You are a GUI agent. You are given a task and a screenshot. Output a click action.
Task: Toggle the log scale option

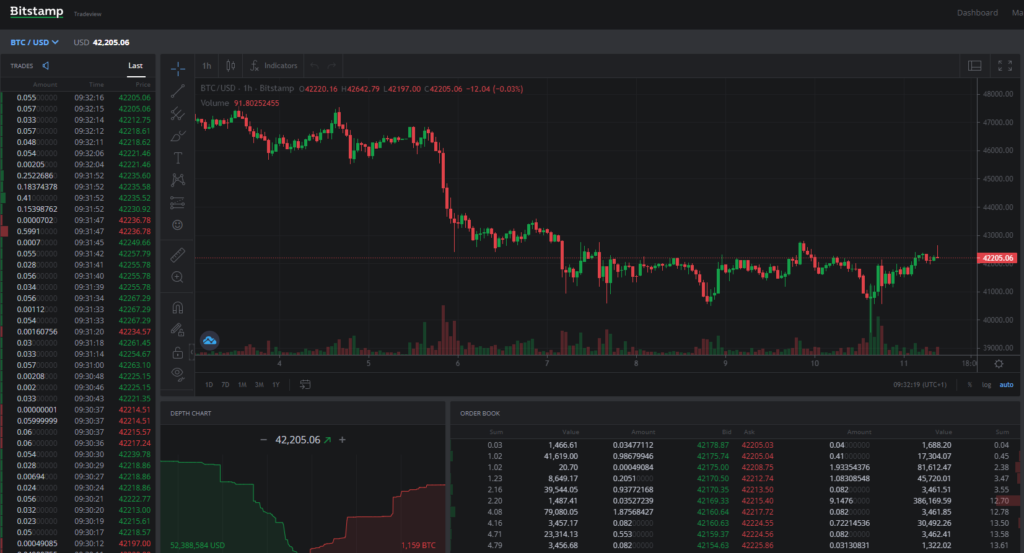pyautogui.click(x=986, y=385)
